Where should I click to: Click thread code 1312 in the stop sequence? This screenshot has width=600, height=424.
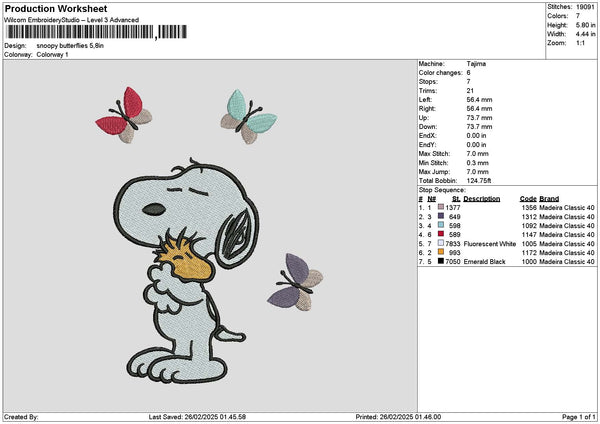coord(529,217)
